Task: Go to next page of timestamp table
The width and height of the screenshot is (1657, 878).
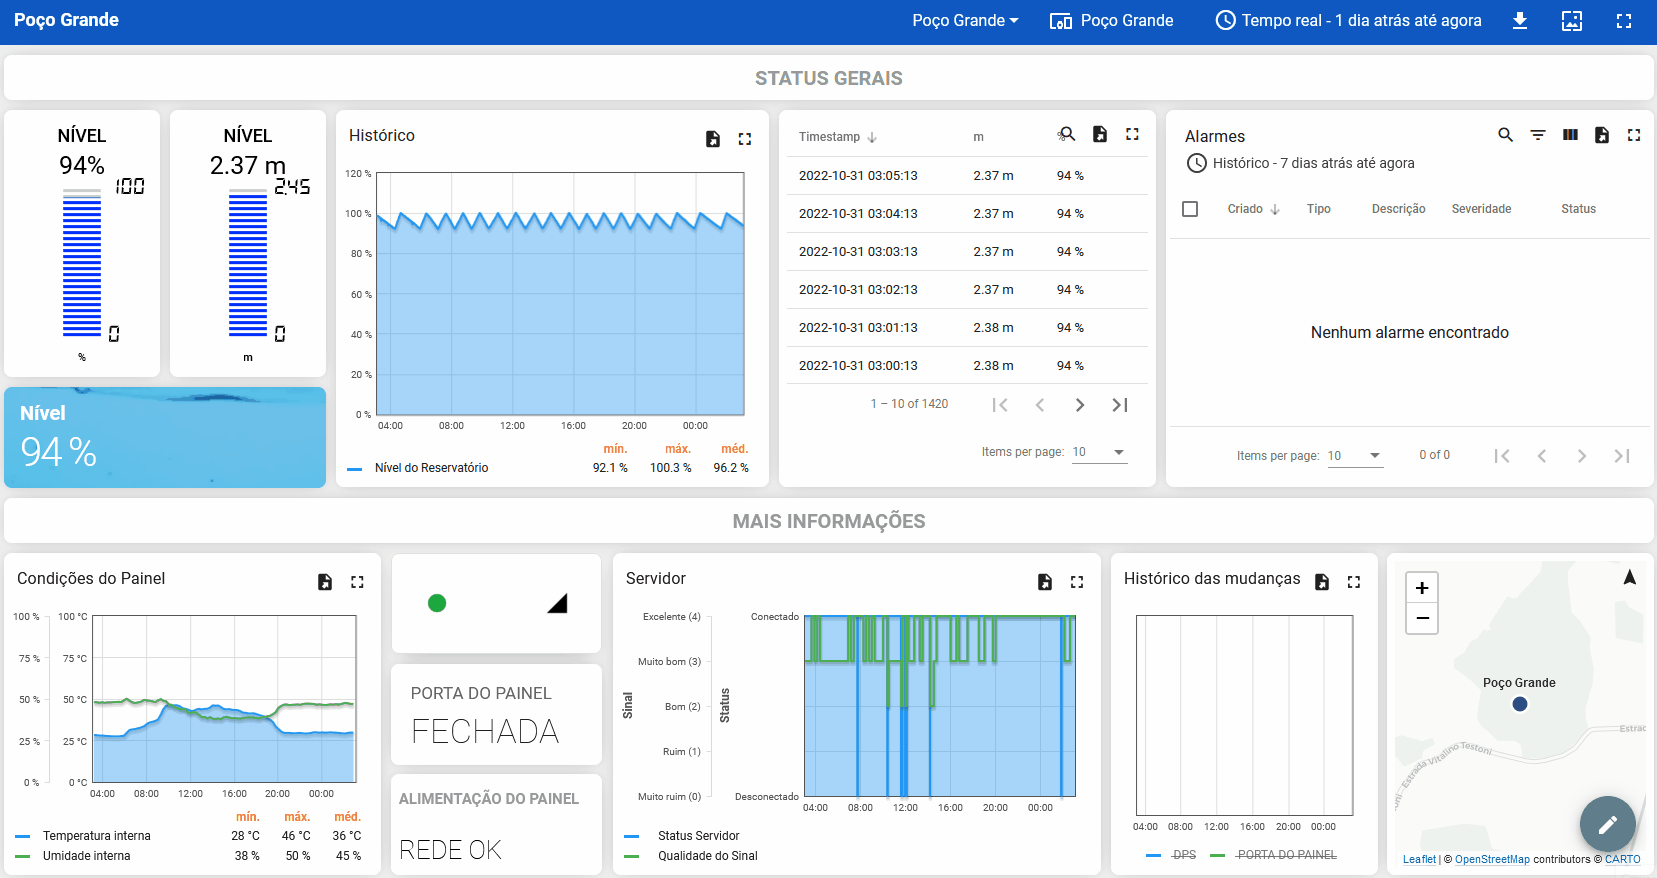Action: click(x=1079, y=405)
